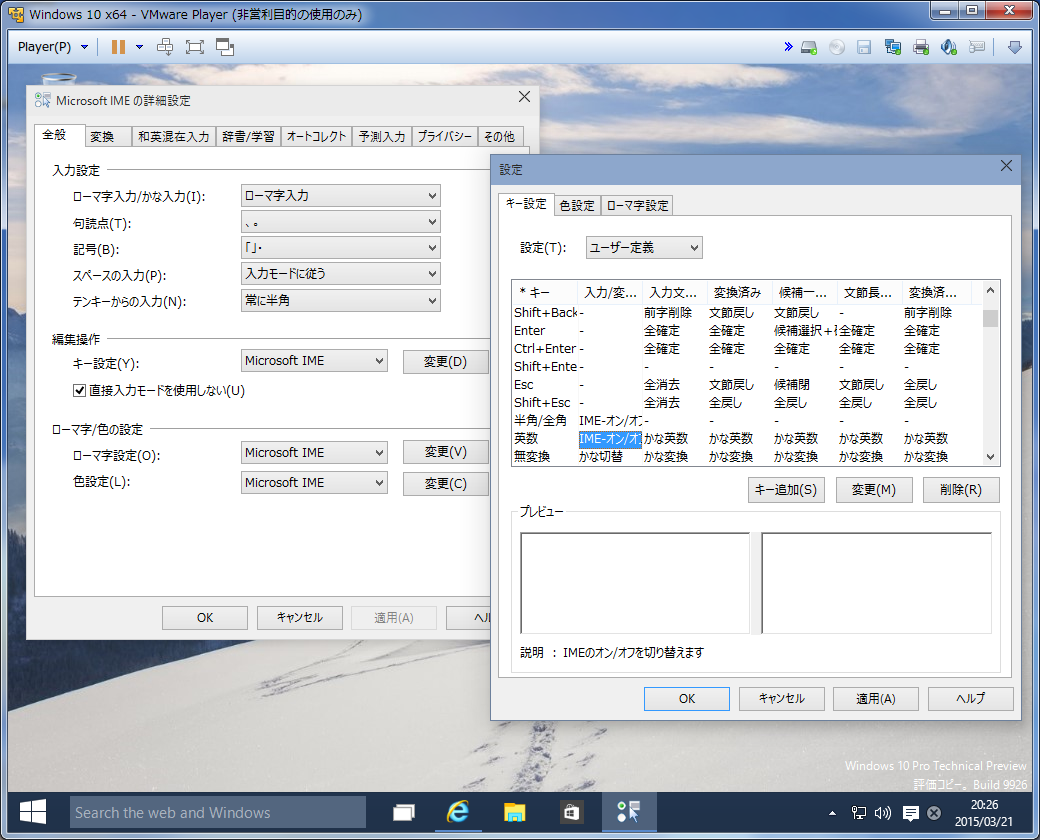Switch to 和英混在入力 tab

(x=173, y=137)
